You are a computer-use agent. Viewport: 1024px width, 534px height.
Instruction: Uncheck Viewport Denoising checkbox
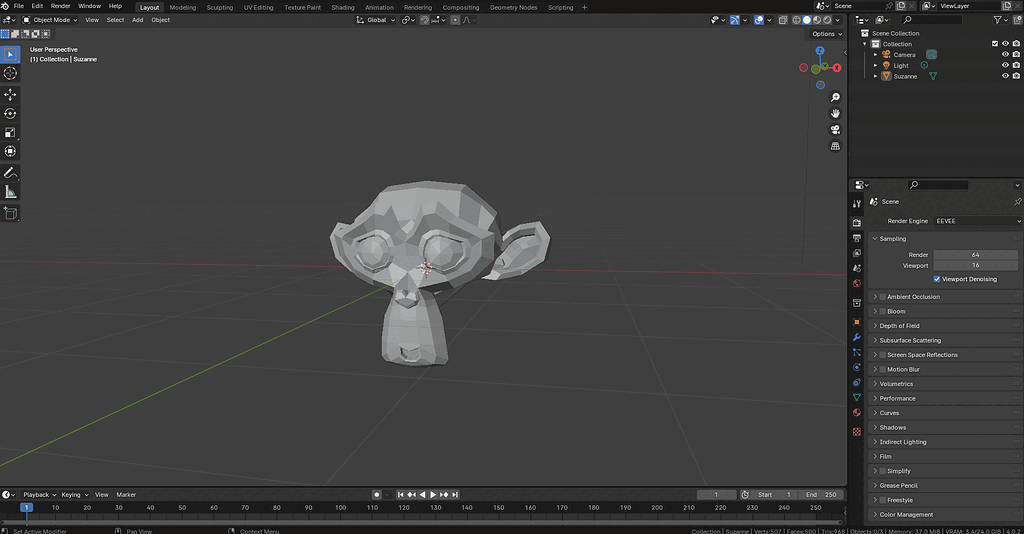click(x=937, y=279)
